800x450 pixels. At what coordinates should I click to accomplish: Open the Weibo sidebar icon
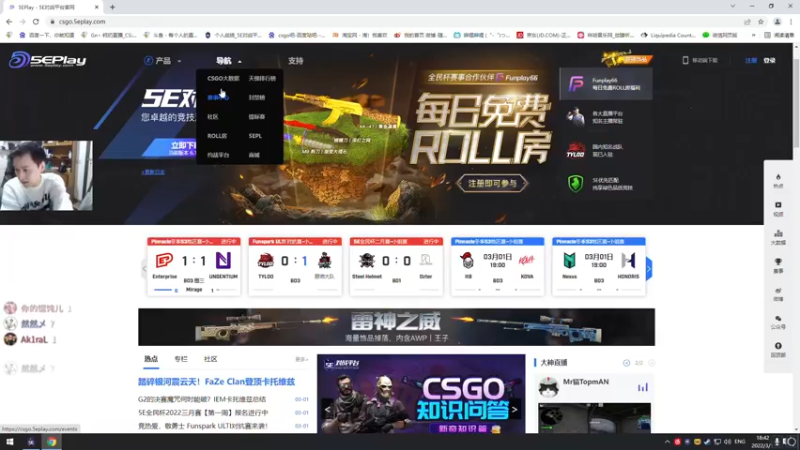[x=778, y=293]
